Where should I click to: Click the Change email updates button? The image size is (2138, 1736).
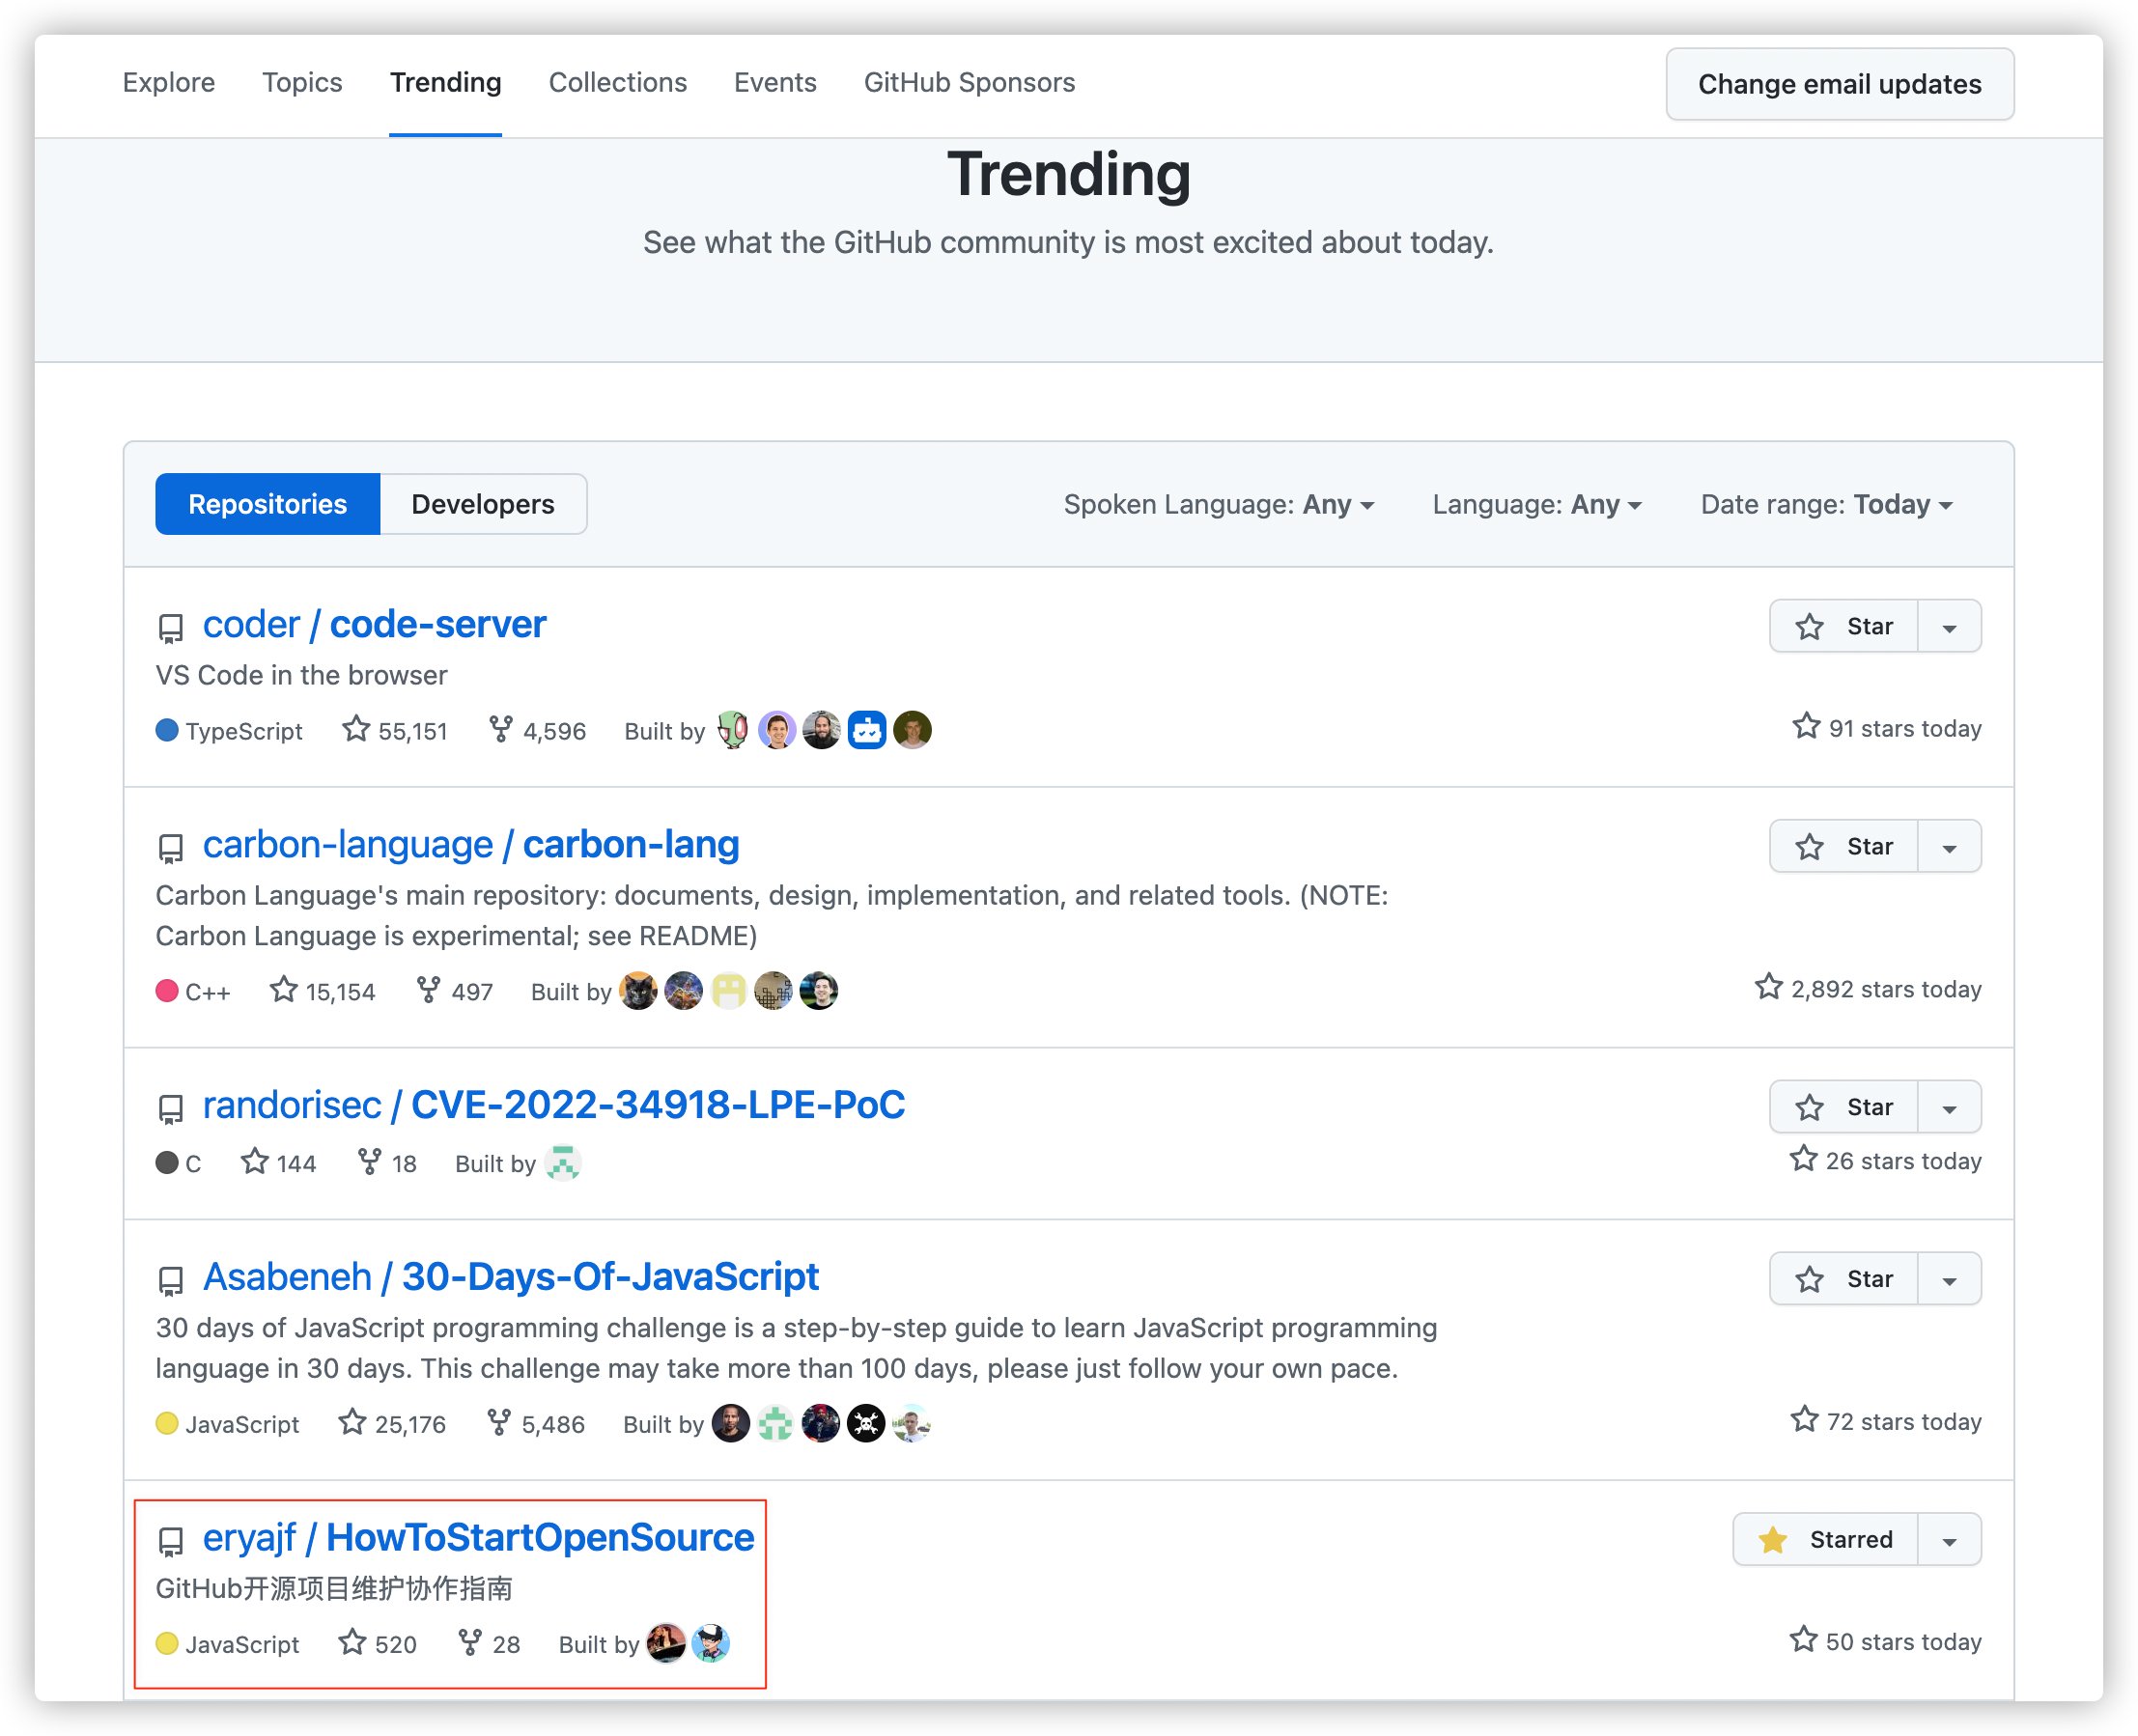coord(1840,84)
